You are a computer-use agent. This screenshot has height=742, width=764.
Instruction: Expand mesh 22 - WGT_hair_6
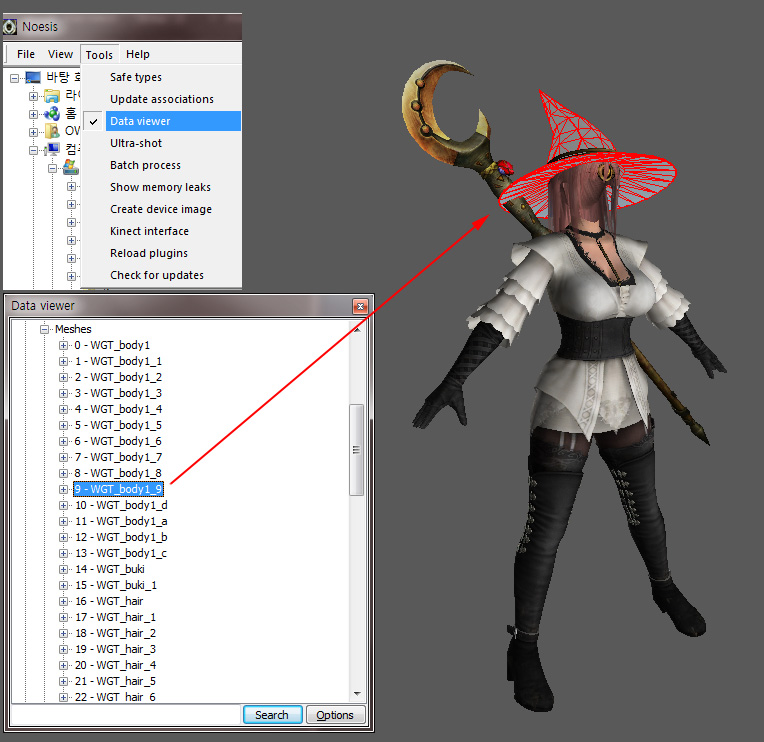63,697
